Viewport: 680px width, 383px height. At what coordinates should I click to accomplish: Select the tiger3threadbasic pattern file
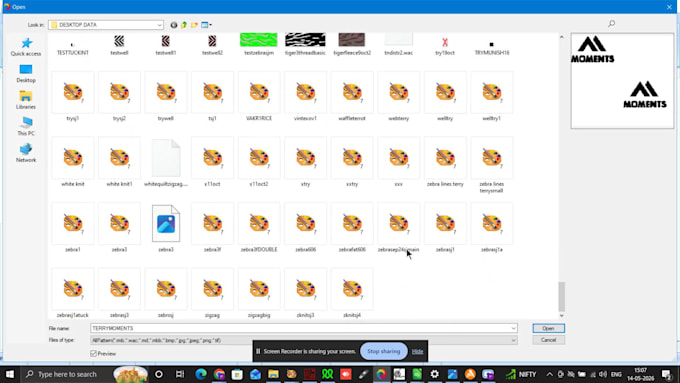tap(305, 43)
